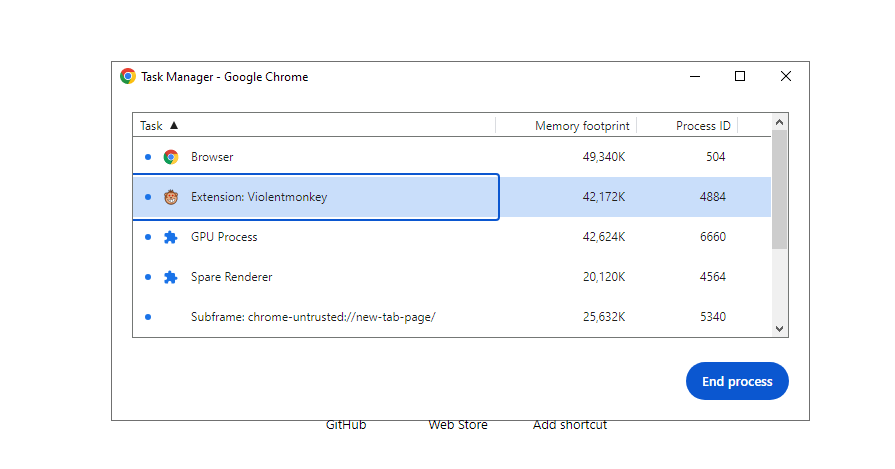Click scrollbar up arrow in task list
The height and width of the screenshot is (469, 895).
[780, 122]
